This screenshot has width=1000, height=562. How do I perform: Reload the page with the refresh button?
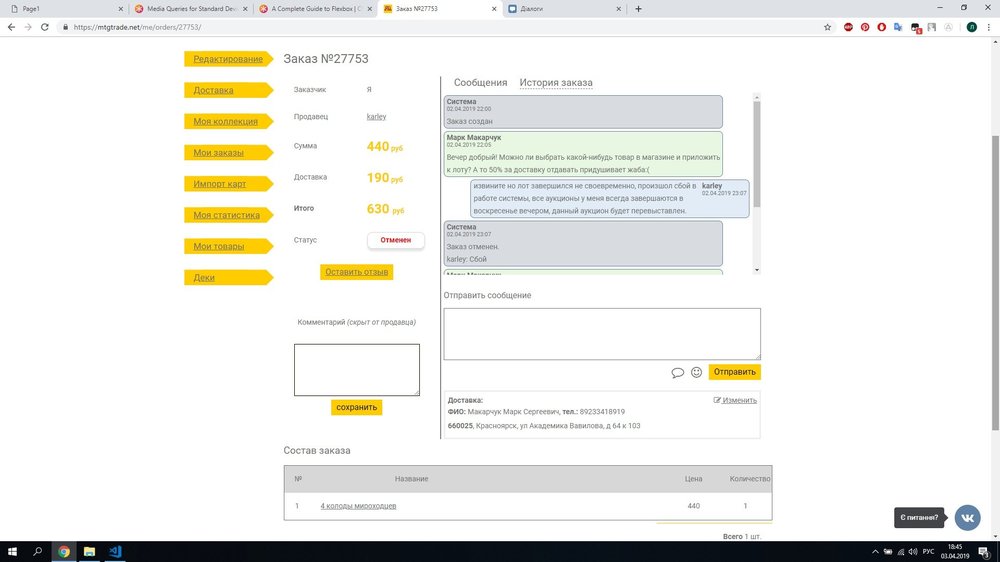pyautogui.click(x=45, y=27)
